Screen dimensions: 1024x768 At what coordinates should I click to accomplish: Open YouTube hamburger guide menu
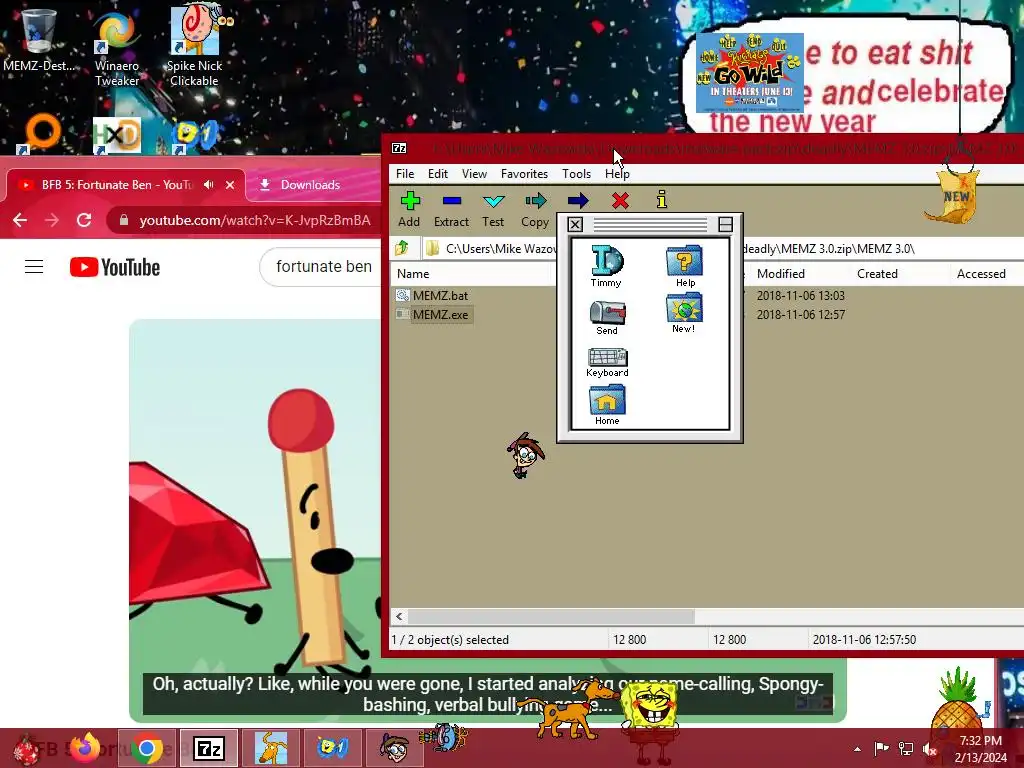(34, 266)
